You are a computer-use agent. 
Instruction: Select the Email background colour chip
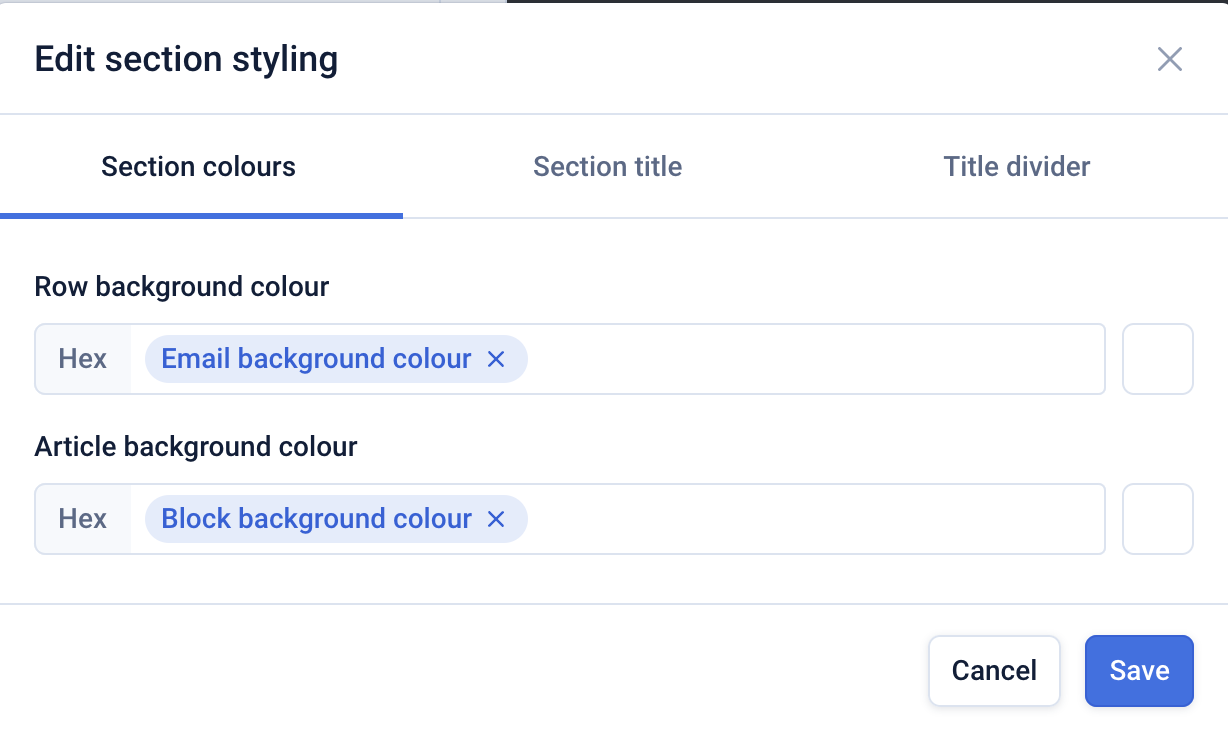pyautogui.click(x=316, y=359)
